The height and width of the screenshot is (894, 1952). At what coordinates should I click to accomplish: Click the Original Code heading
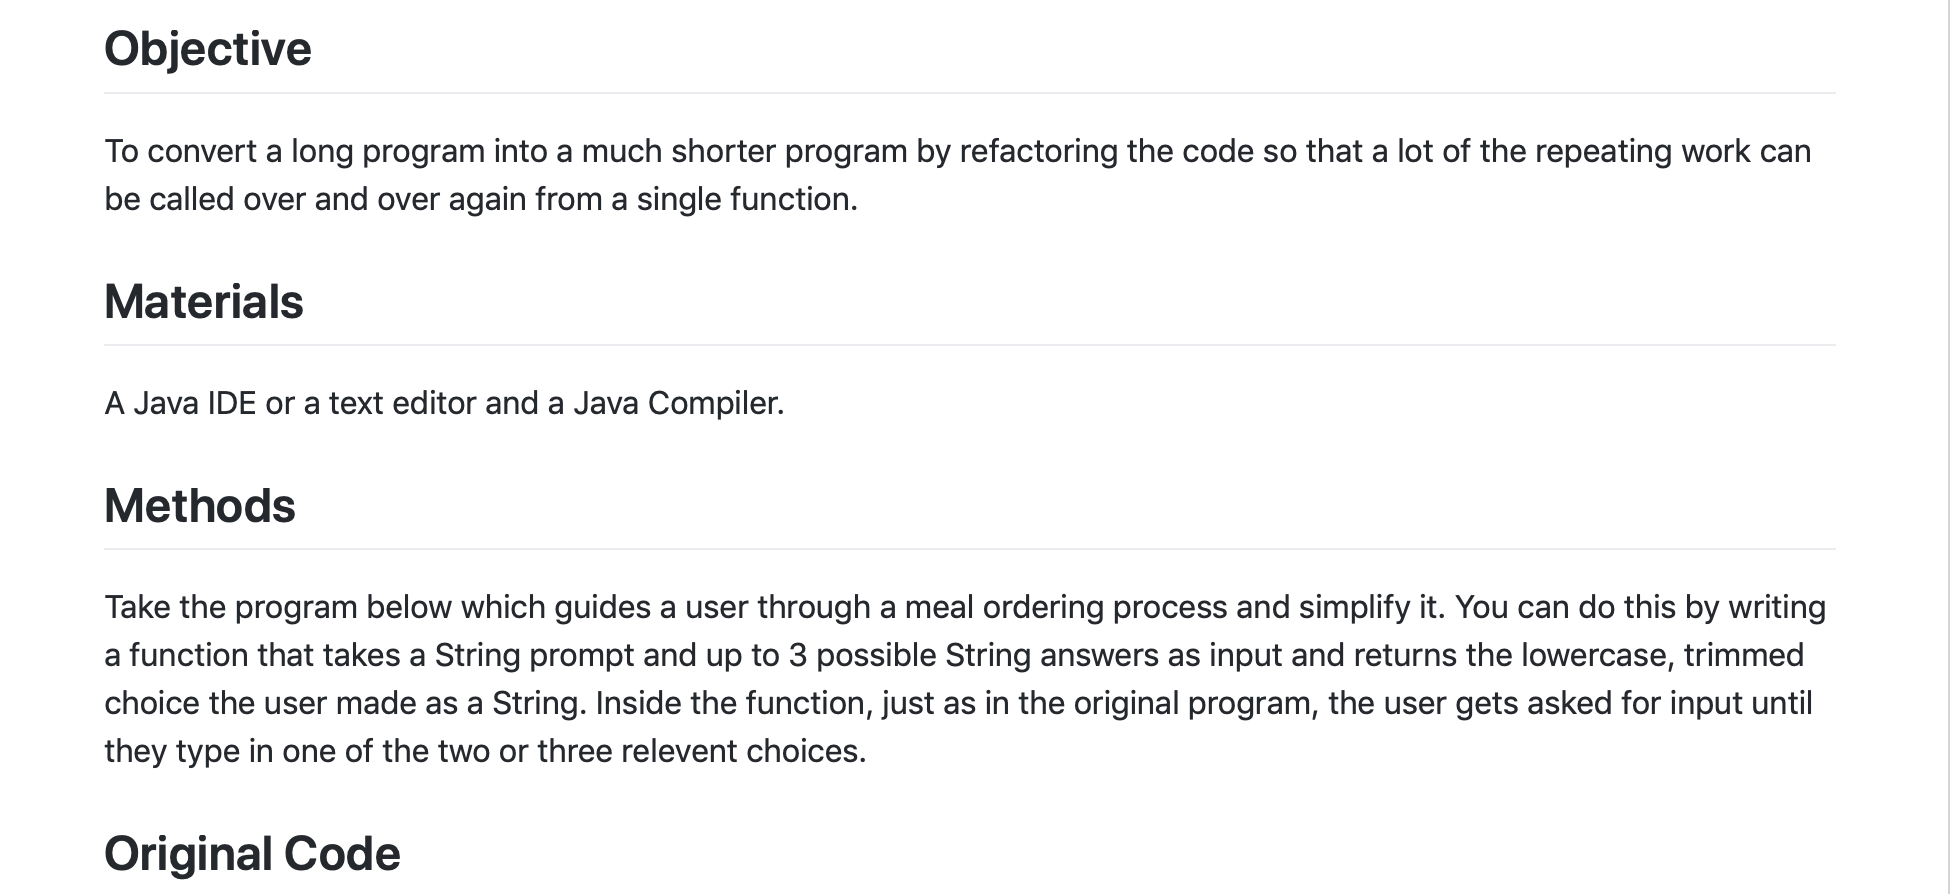[x=252, y=853]
